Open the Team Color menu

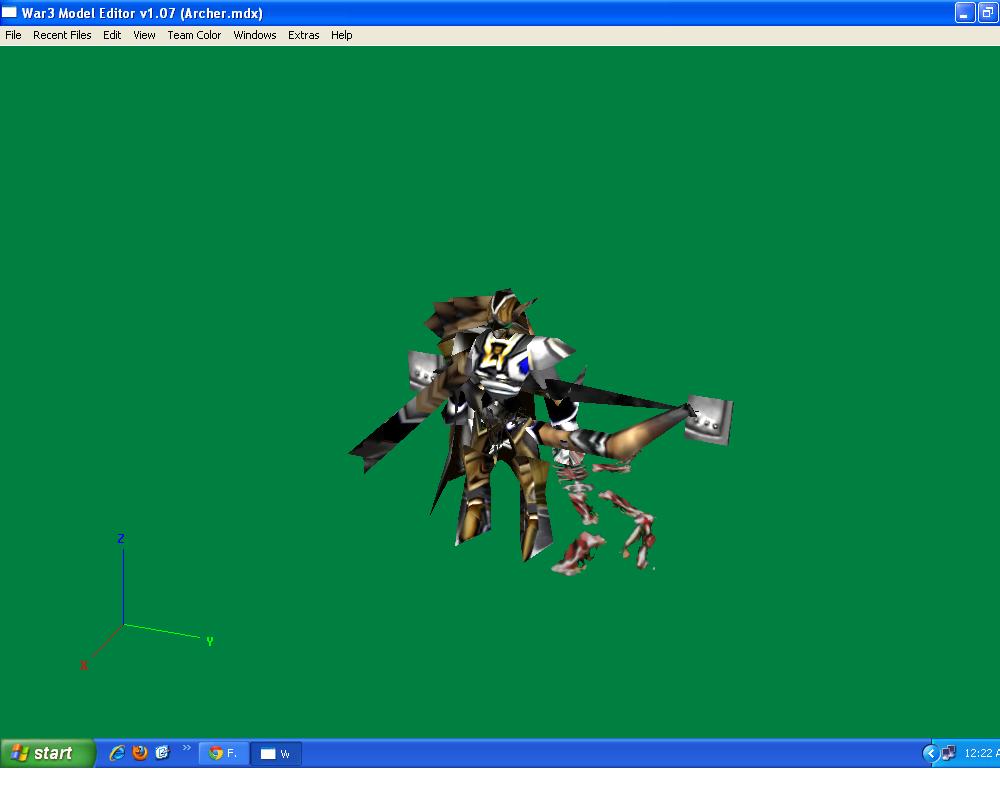point(194,35)
